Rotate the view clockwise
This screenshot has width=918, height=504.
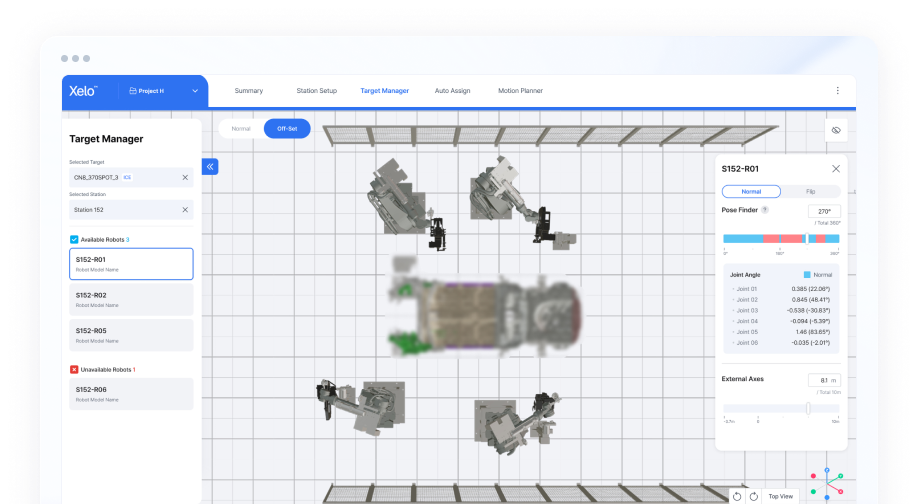pos(753,496)
